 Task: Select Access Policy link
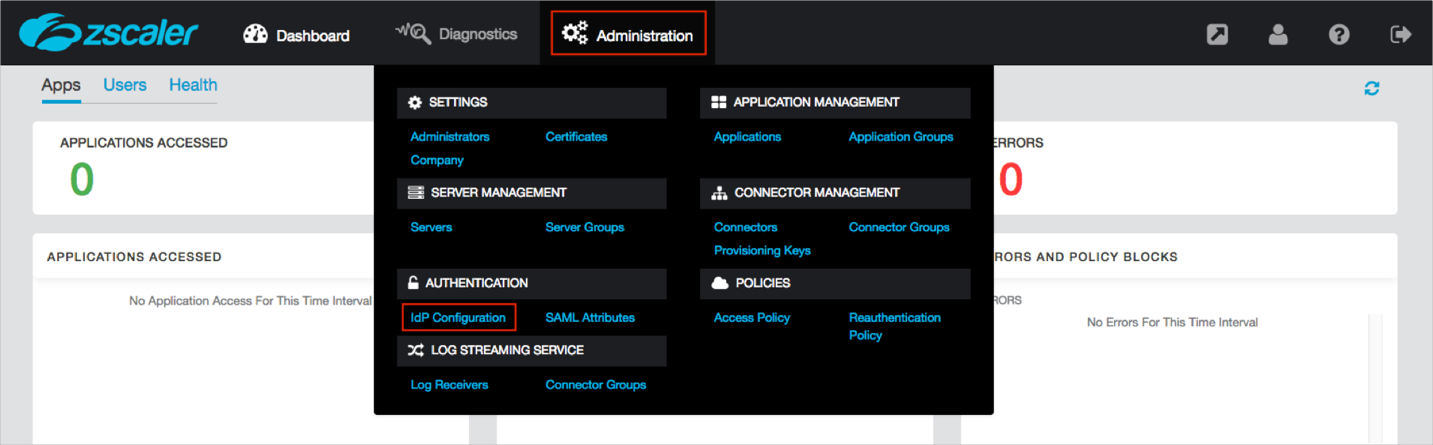tap(752, 317)
